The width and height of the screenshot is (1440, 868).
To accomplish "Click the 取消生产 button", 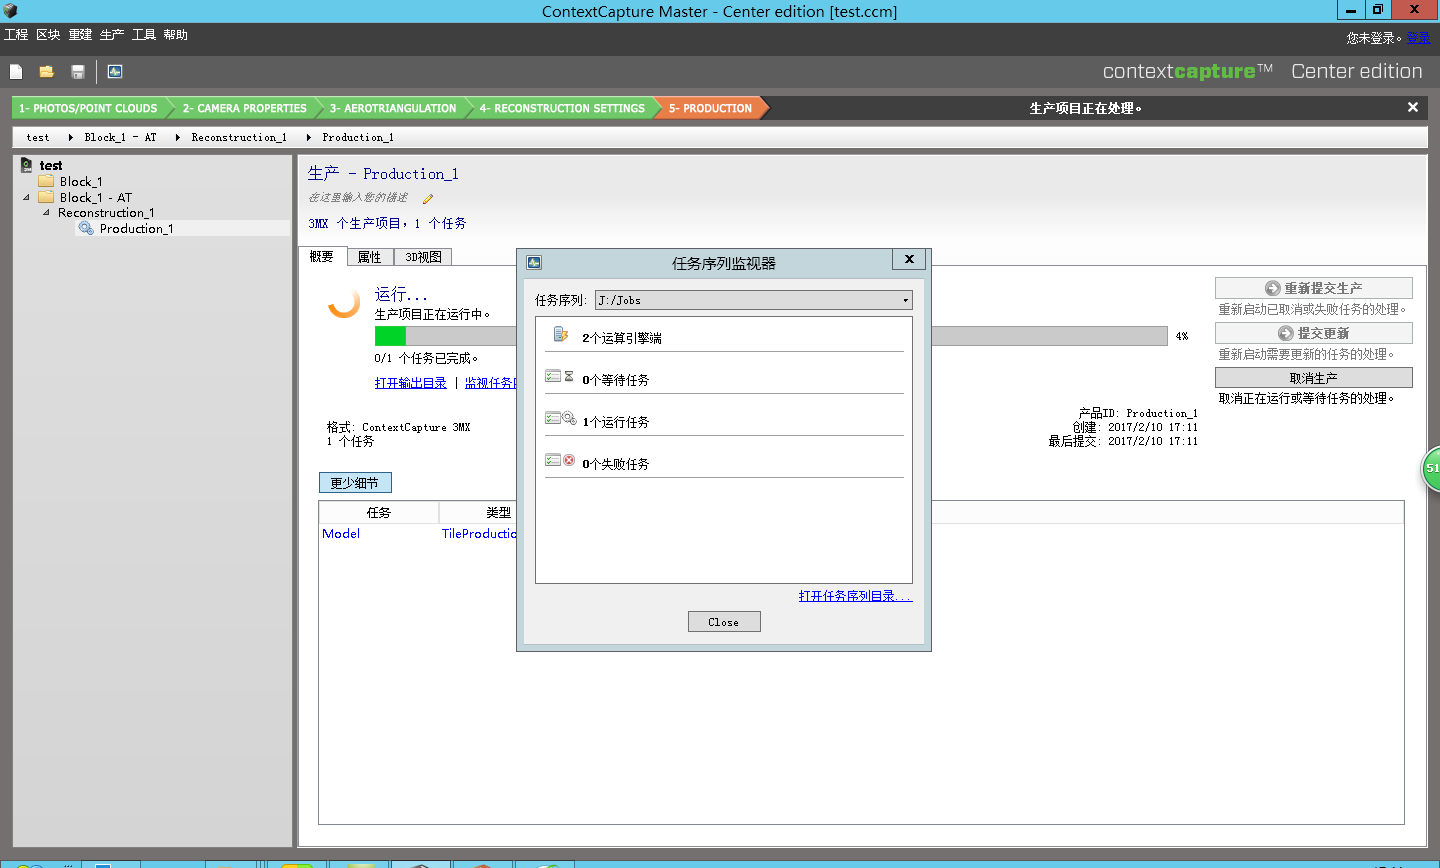I will [x=1313, y=378].
